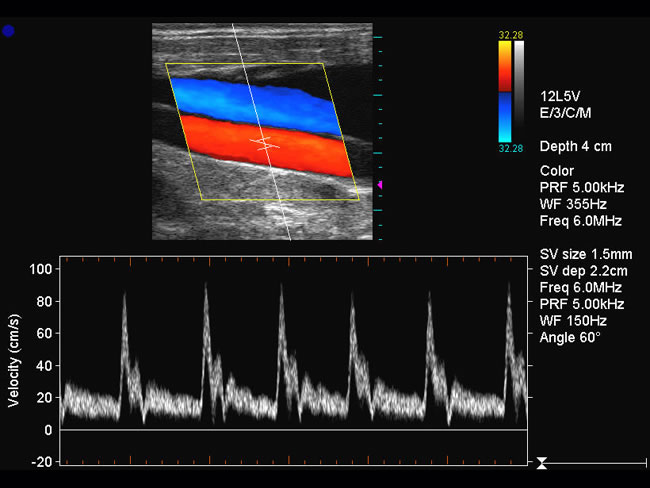
Task: Click the lower 32.28 color scale value
Action: point(510,148)
